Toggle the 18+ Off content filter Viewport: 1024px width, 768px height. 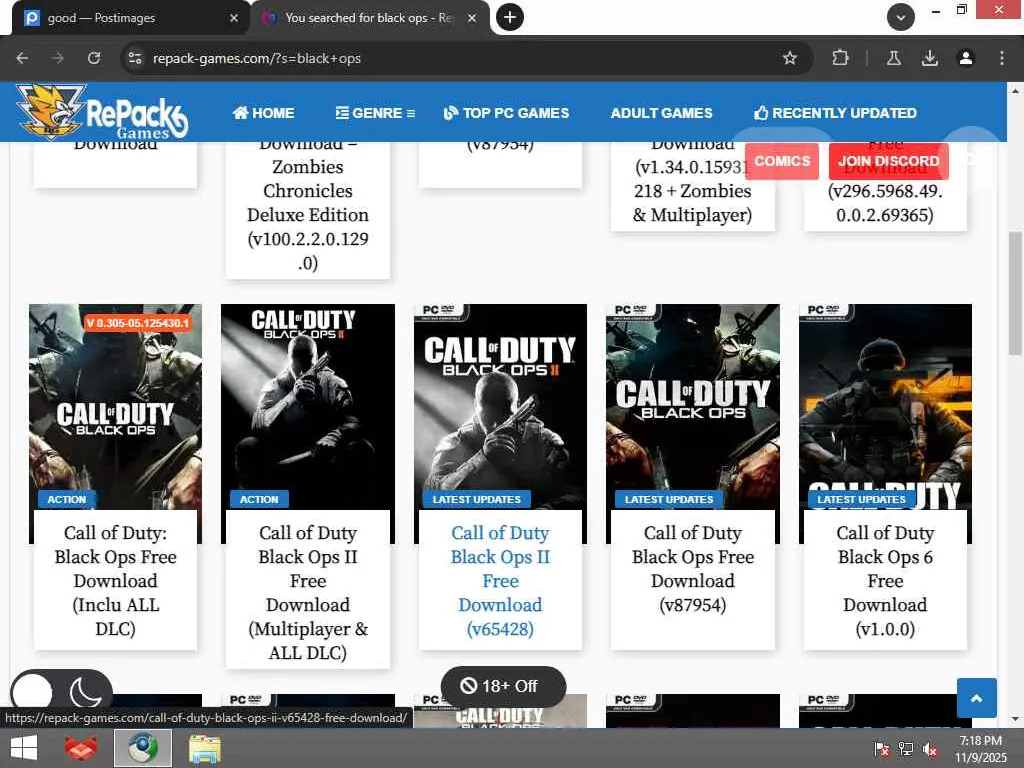[x=504, y=686]
